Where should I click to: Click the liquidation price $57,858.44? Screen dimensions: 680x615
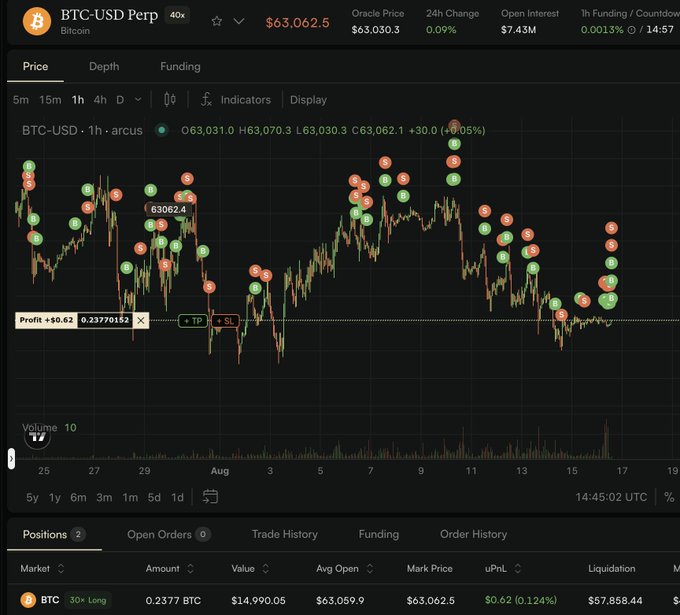[x=615, y=601]
